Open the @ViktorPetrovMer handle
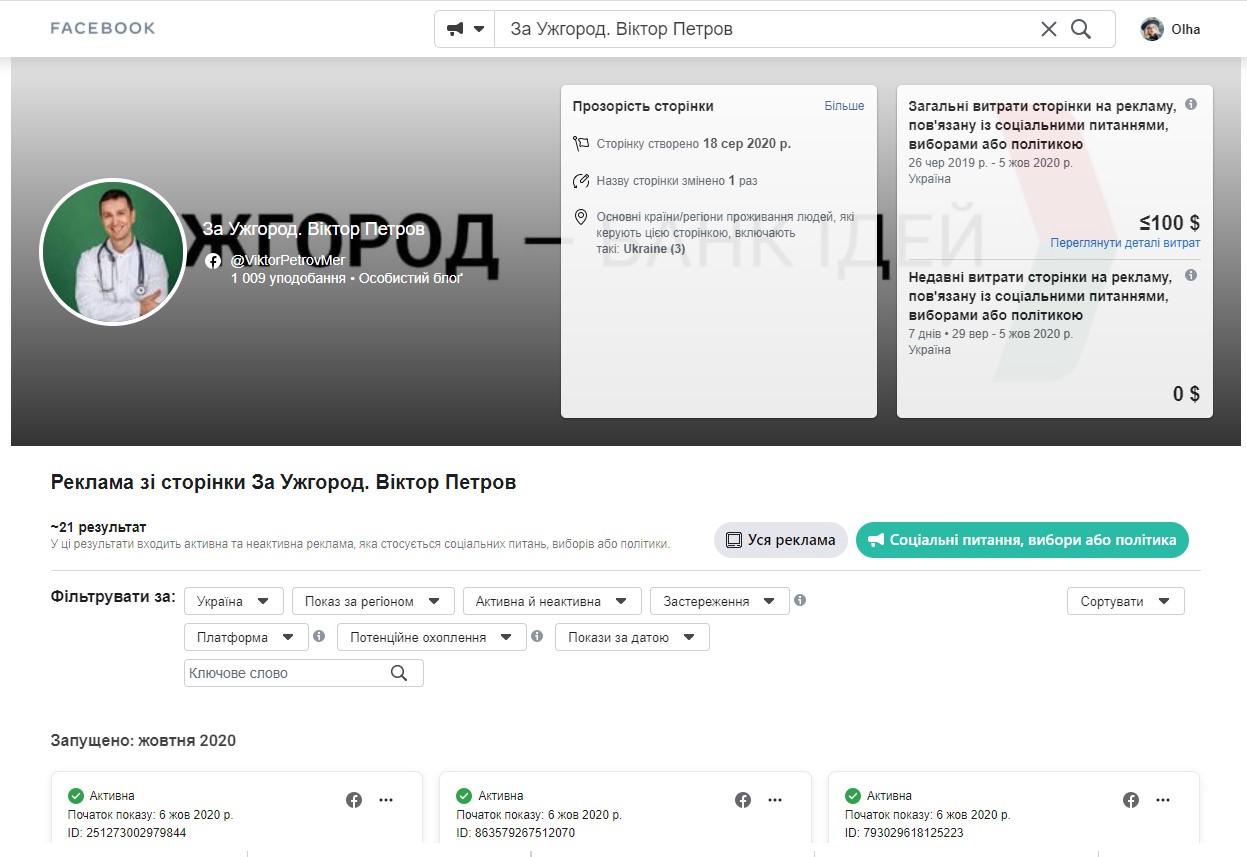This screenshot has width=1247, height=857. [x=288, y=260]
